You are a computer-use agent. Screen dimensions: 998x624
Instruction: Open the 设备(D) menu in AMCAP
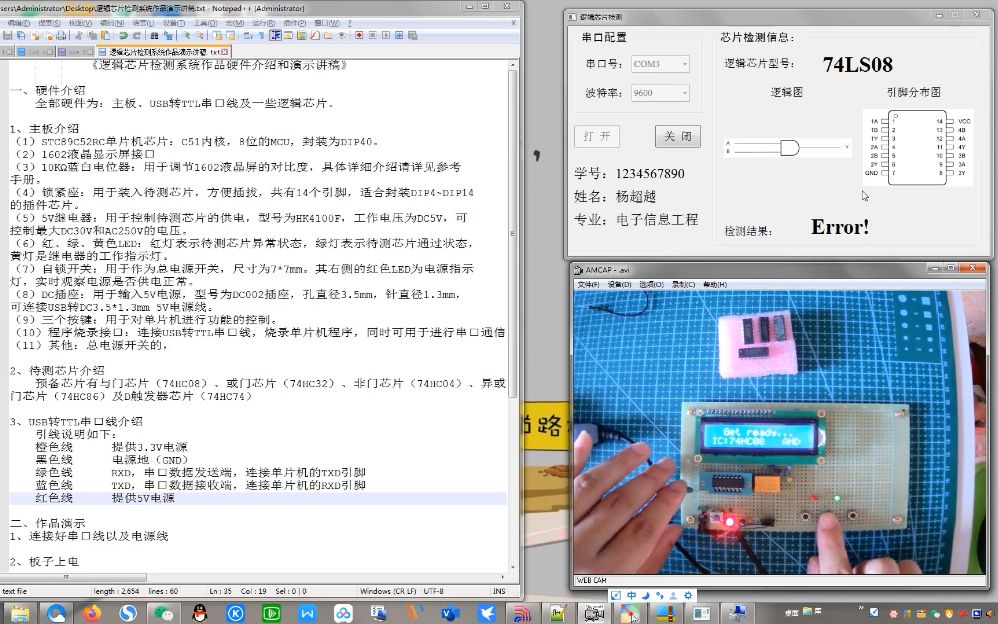point(619,284)
